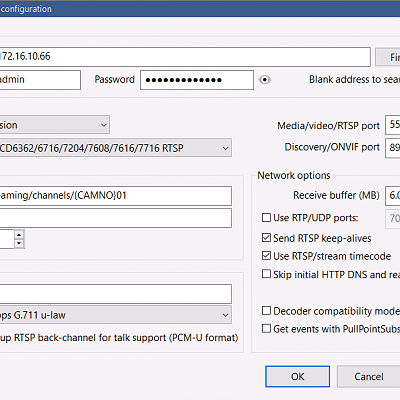
Task: Disable Use RTSP/stream timecode option
Action: (266, 256)
